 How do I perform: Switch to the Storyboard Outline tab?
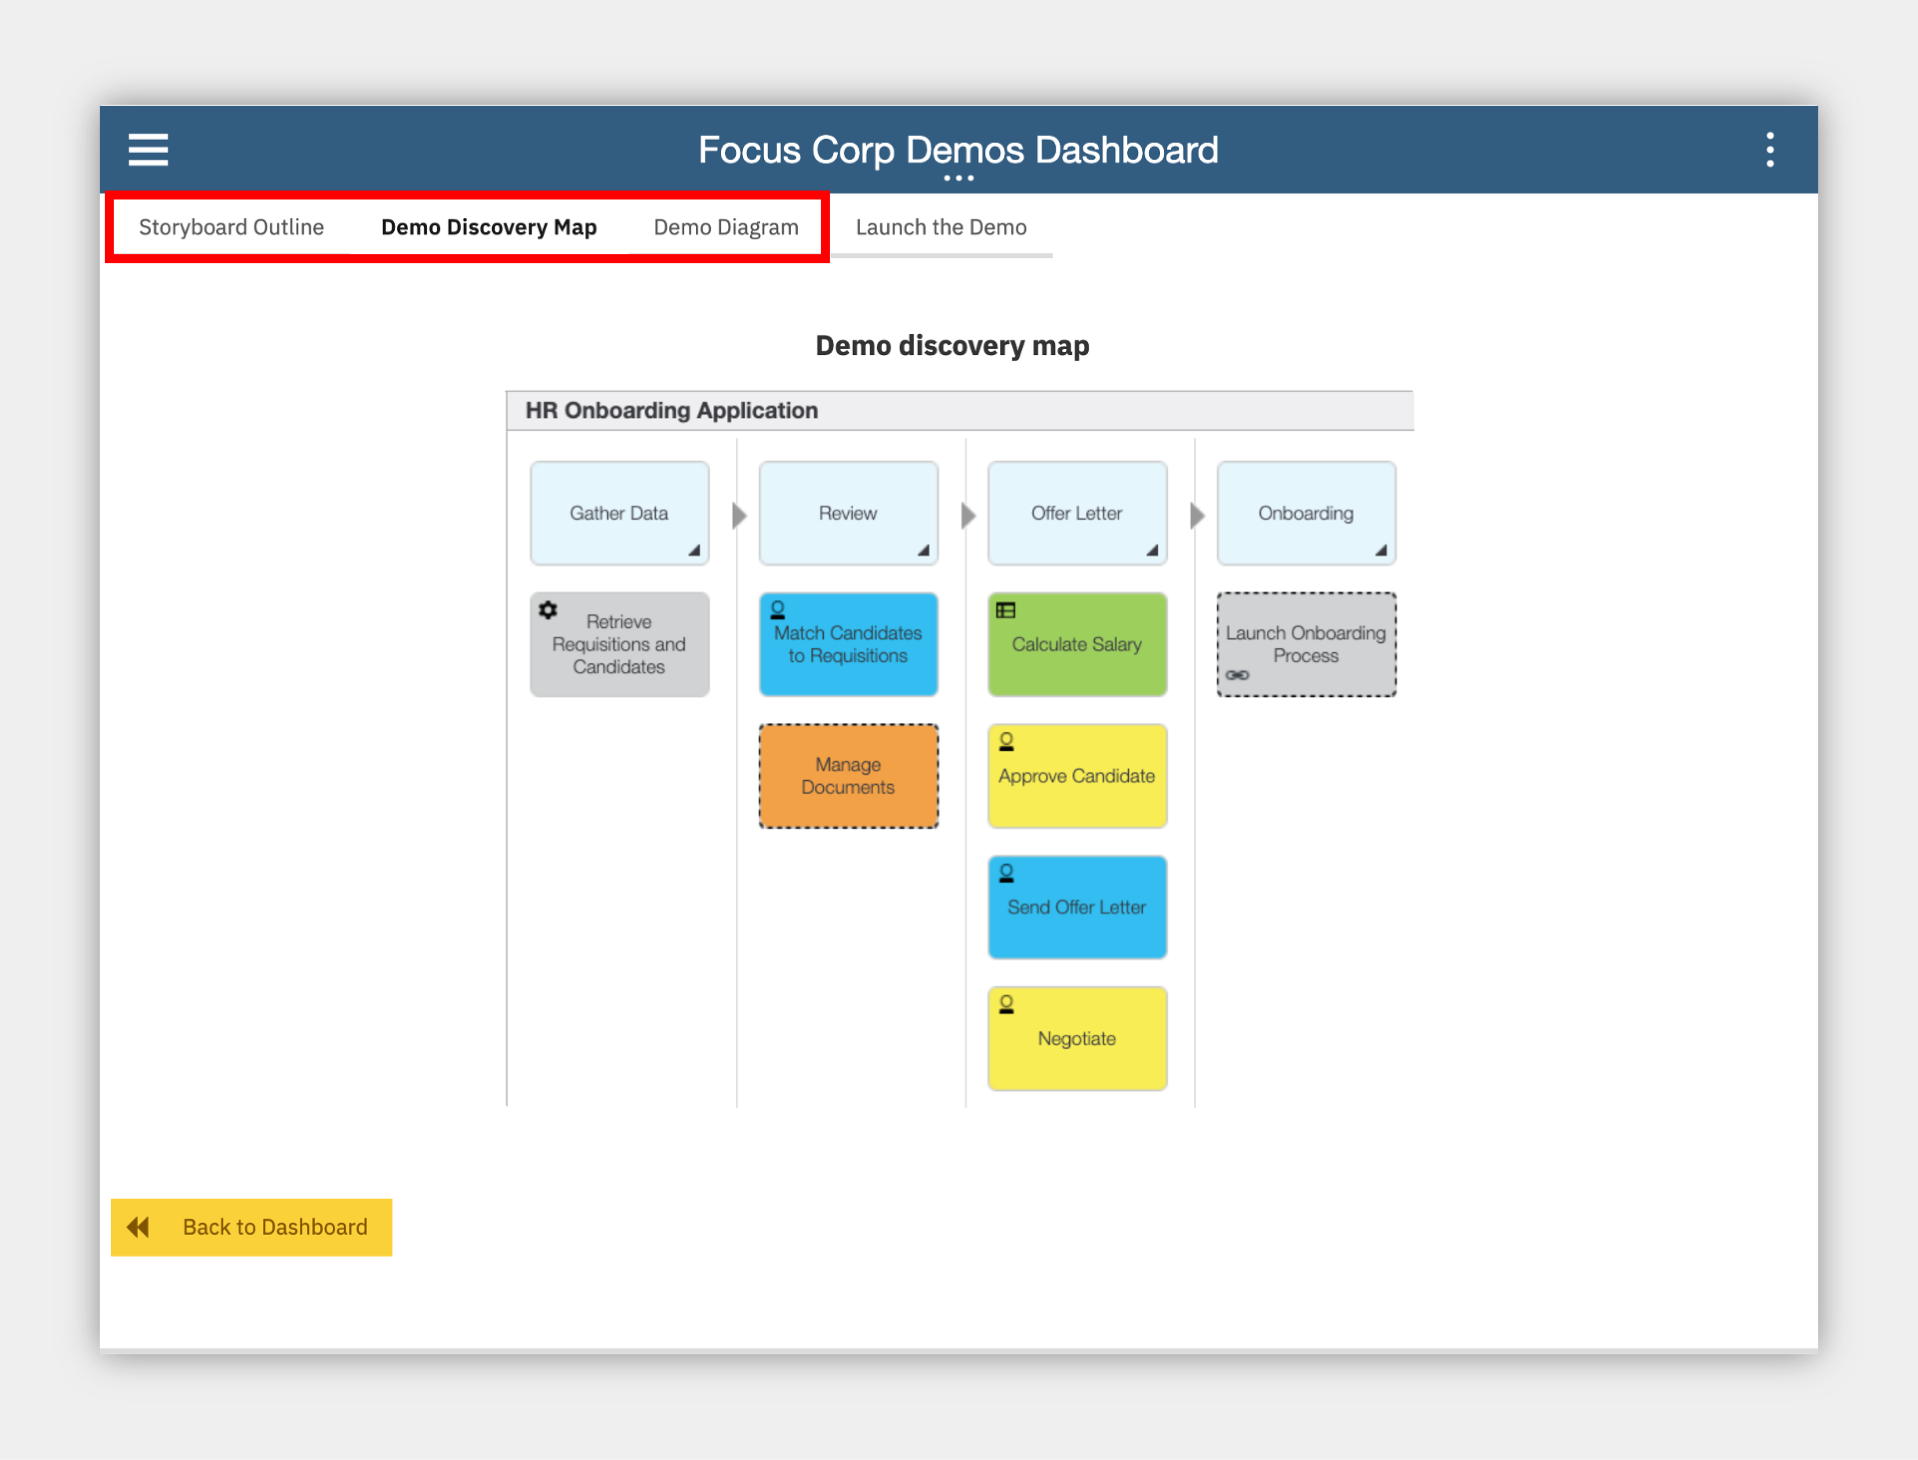[x=231, y=227]
